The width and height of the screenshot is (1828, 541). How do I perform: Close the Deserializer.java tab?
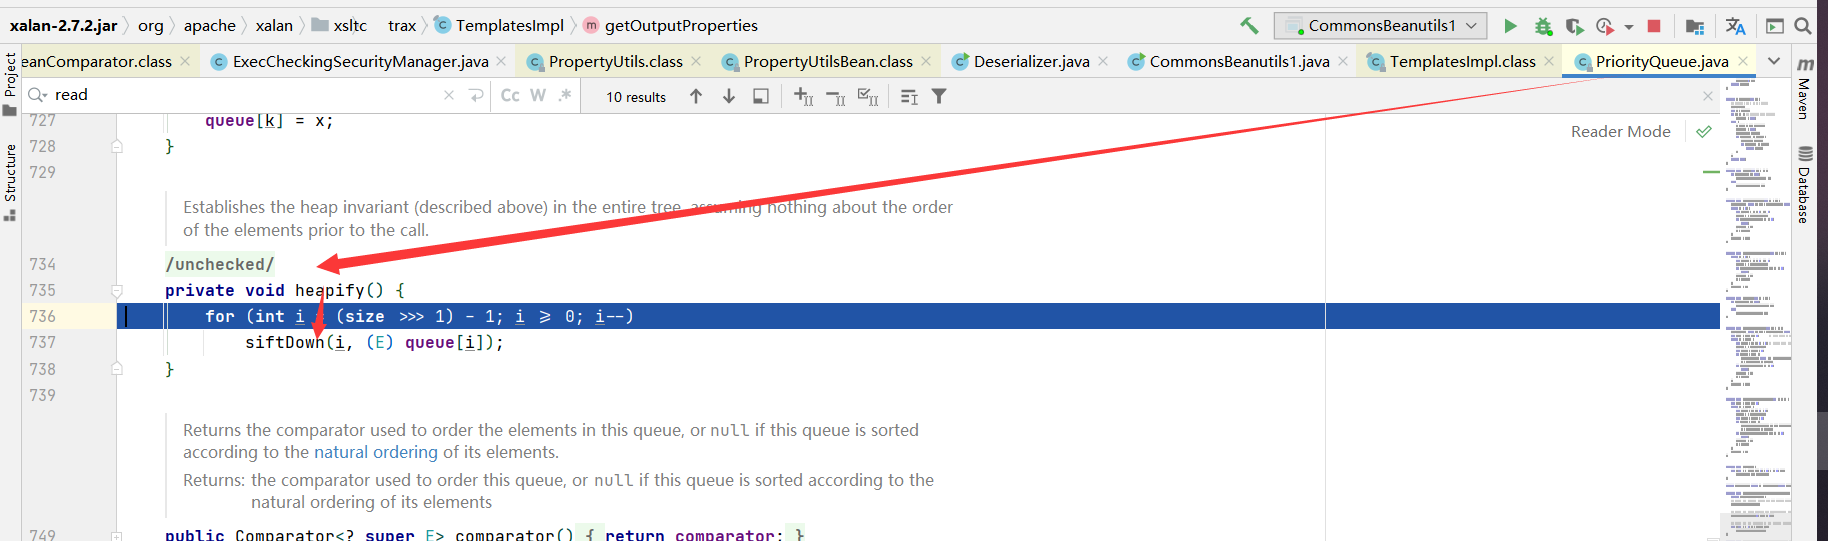pyautogui.click(x=1103, y=62)
